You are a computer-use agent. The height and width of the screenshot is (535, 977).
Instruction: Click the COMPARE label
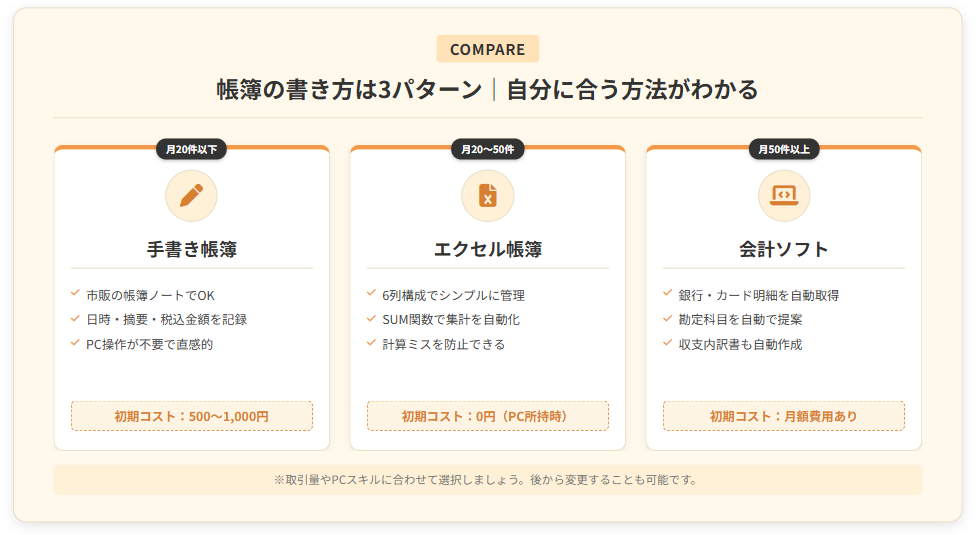[487, 49]
